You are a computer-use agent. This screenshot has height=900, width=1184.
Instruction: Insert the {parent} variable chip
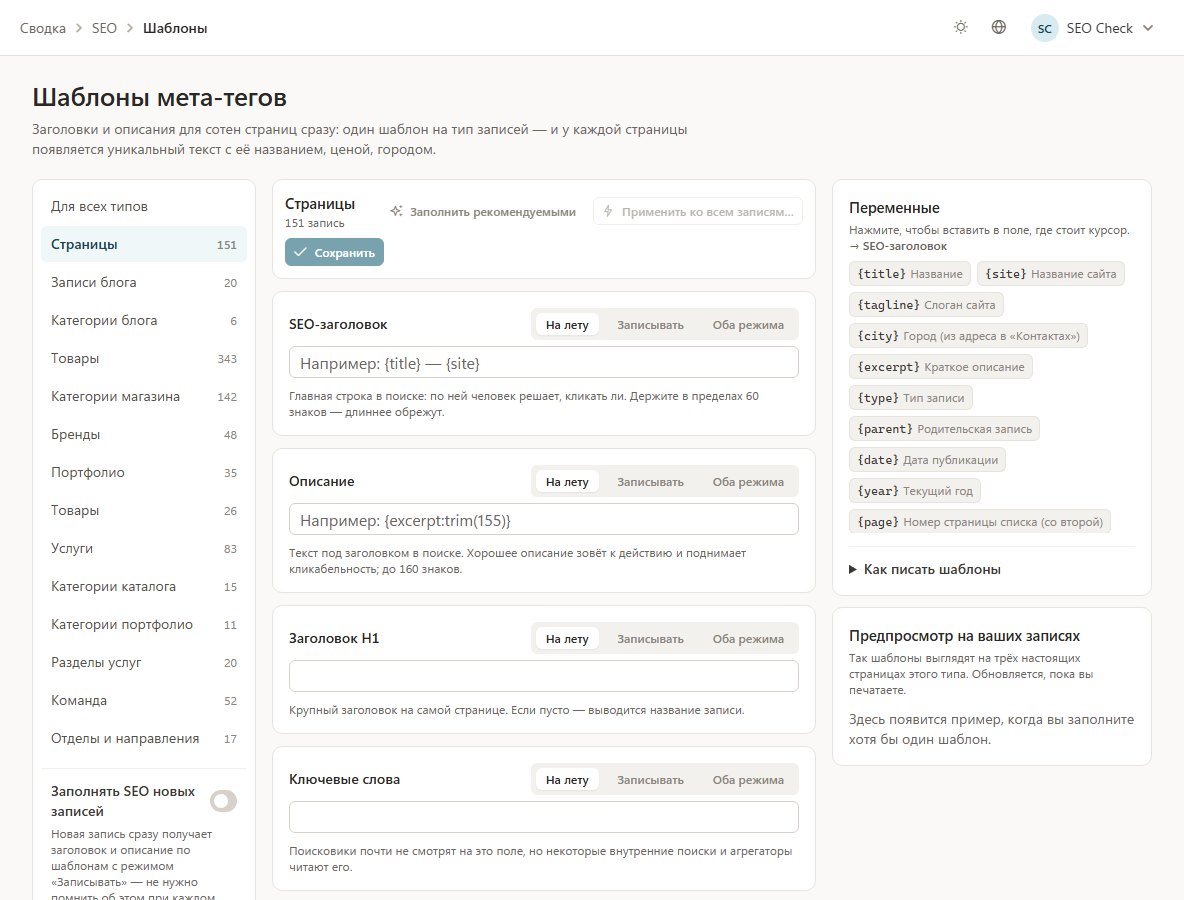click(x=945, y=428)
